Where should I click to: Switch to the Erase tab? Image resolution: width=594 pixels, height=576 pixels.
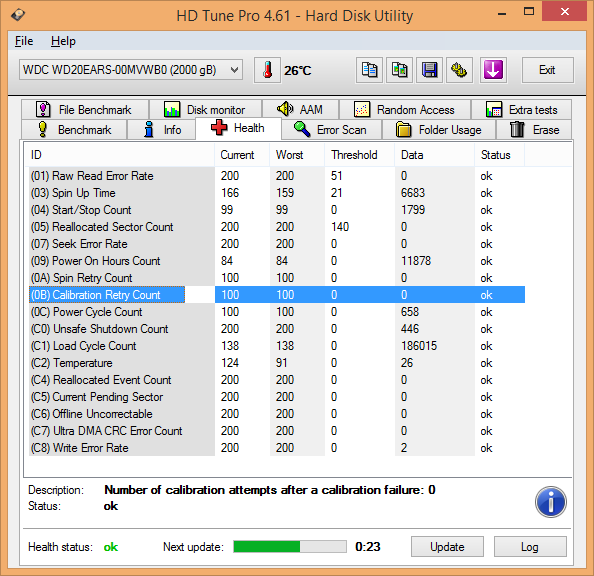pos(535,130)
